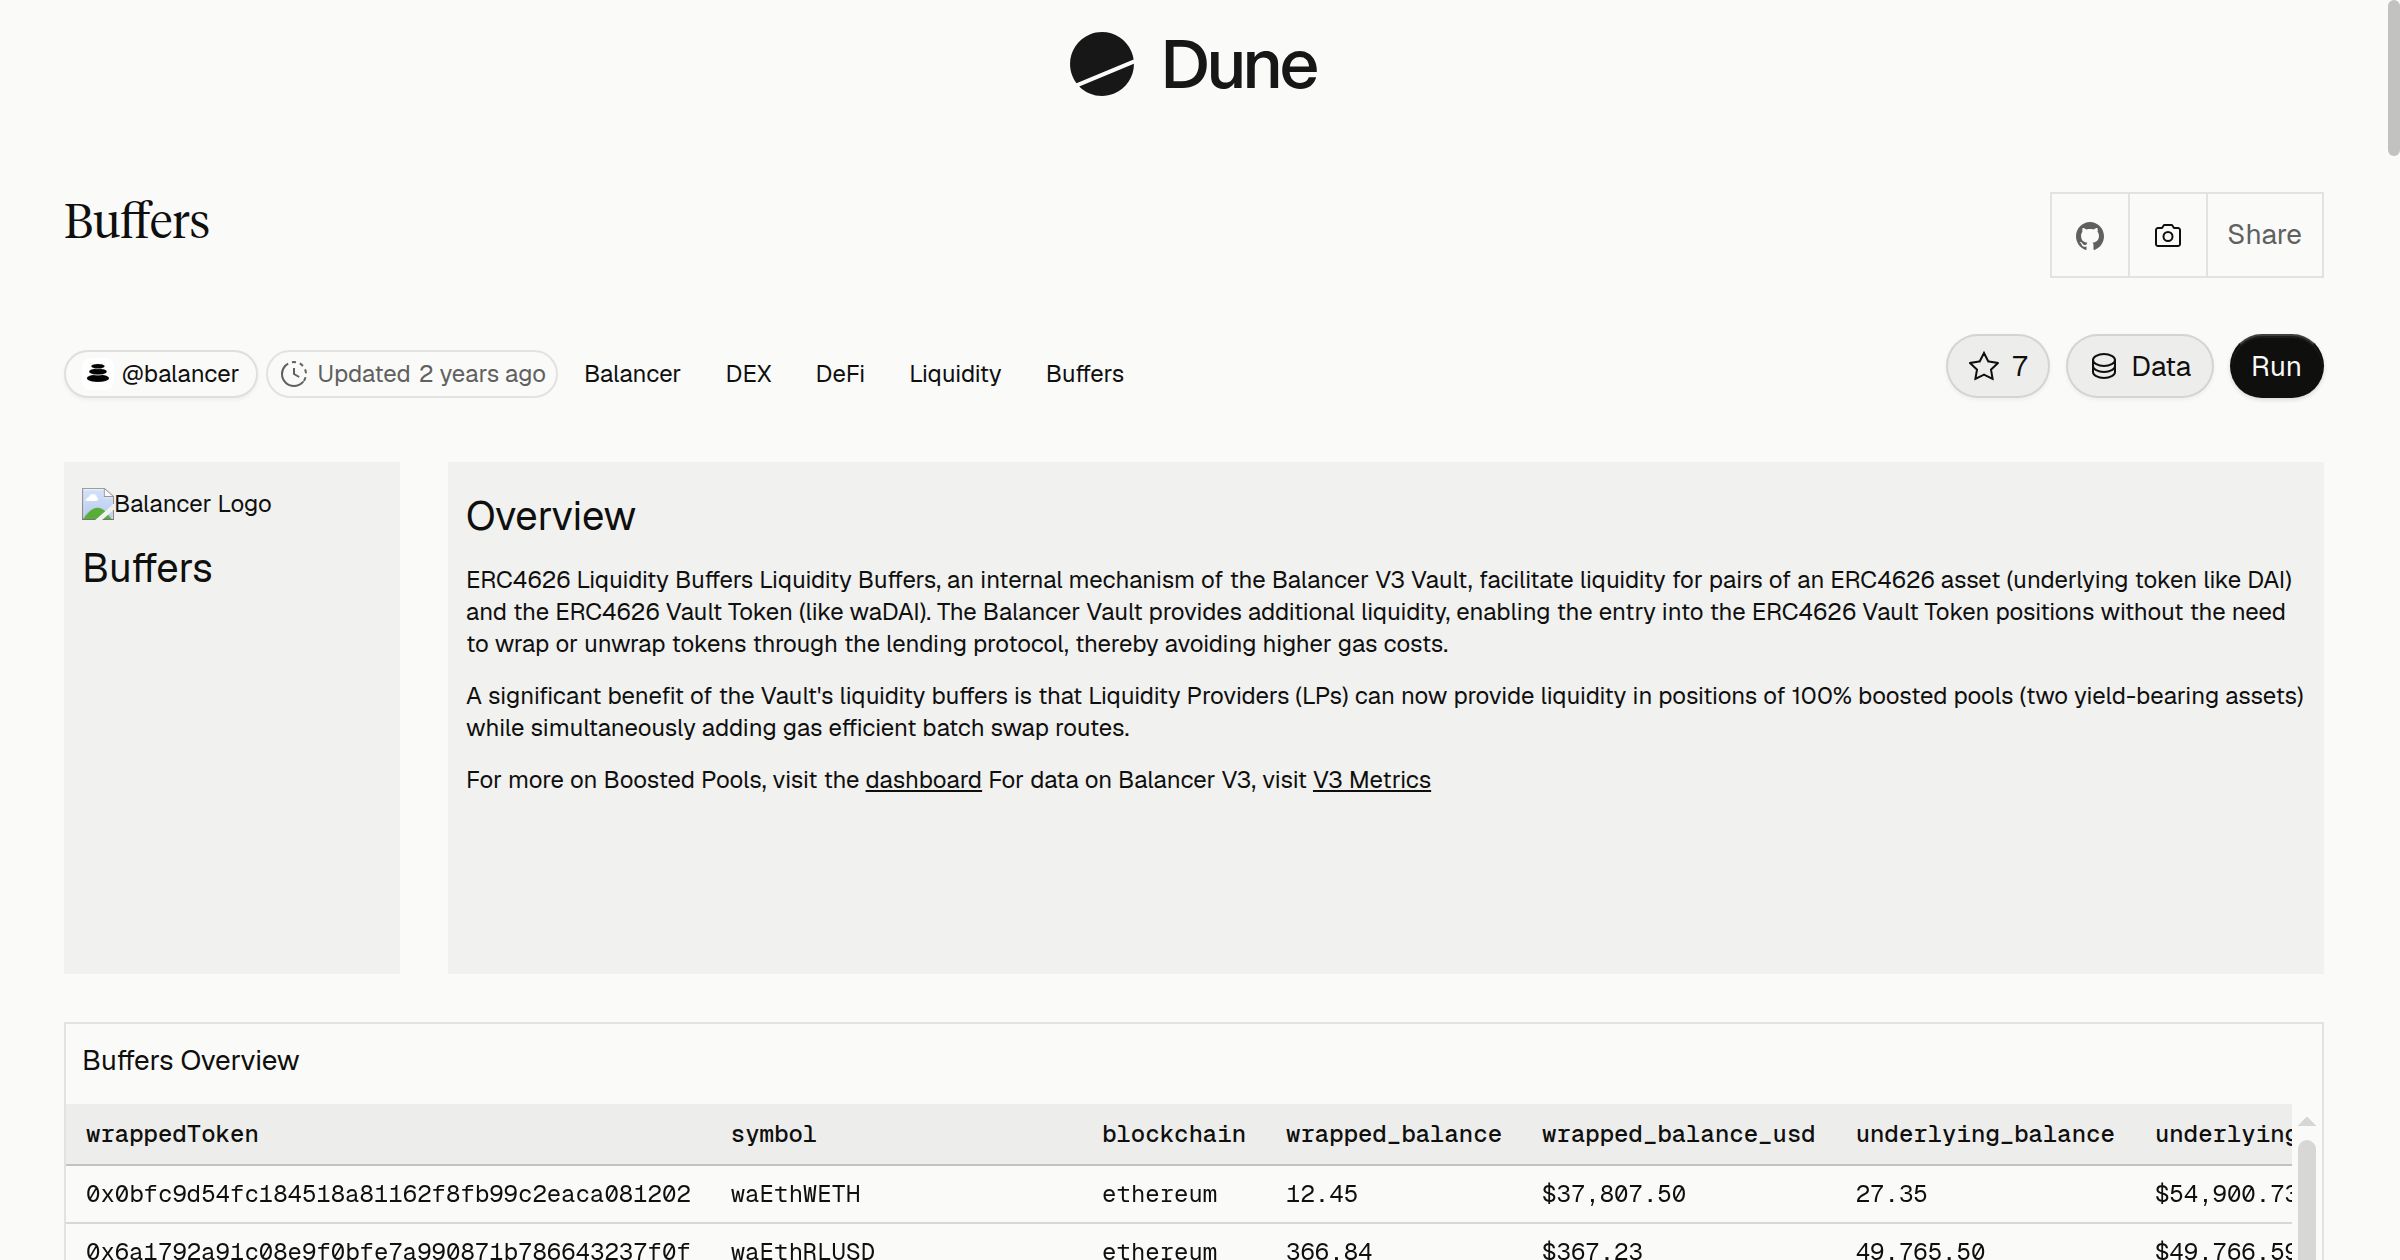Follow the V3 Metrics link
Image resolution: width=2400 pixels, height=1260 pixels.
(x=1371, y=780)
